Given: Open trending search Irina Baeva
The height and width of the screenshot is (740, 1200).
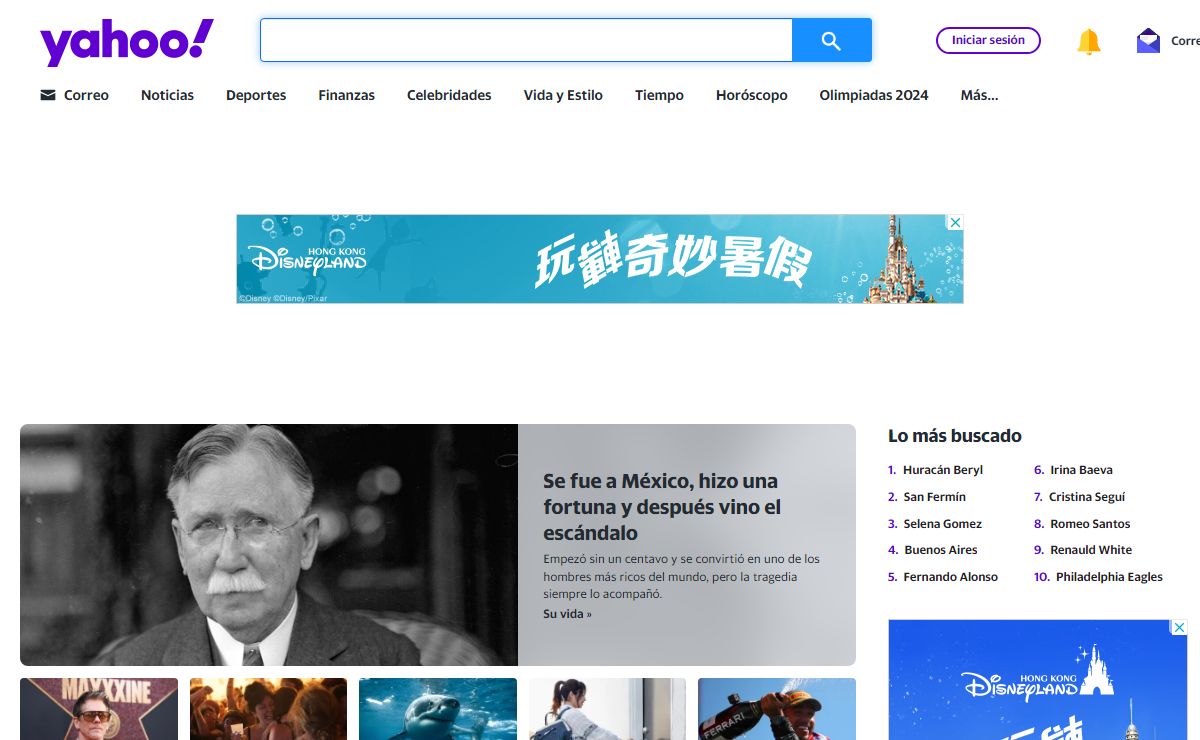Looking at the screenshot, I should 1081,470.
